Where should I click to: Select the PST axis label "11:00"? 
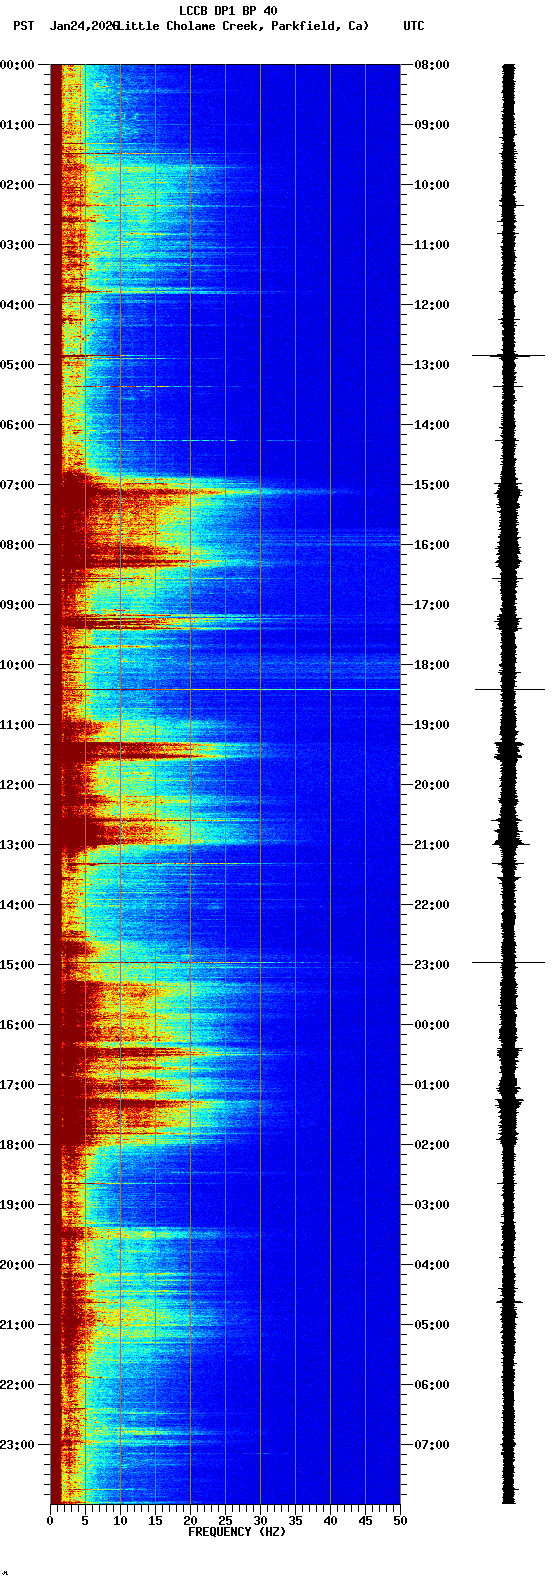click(17, 725)
